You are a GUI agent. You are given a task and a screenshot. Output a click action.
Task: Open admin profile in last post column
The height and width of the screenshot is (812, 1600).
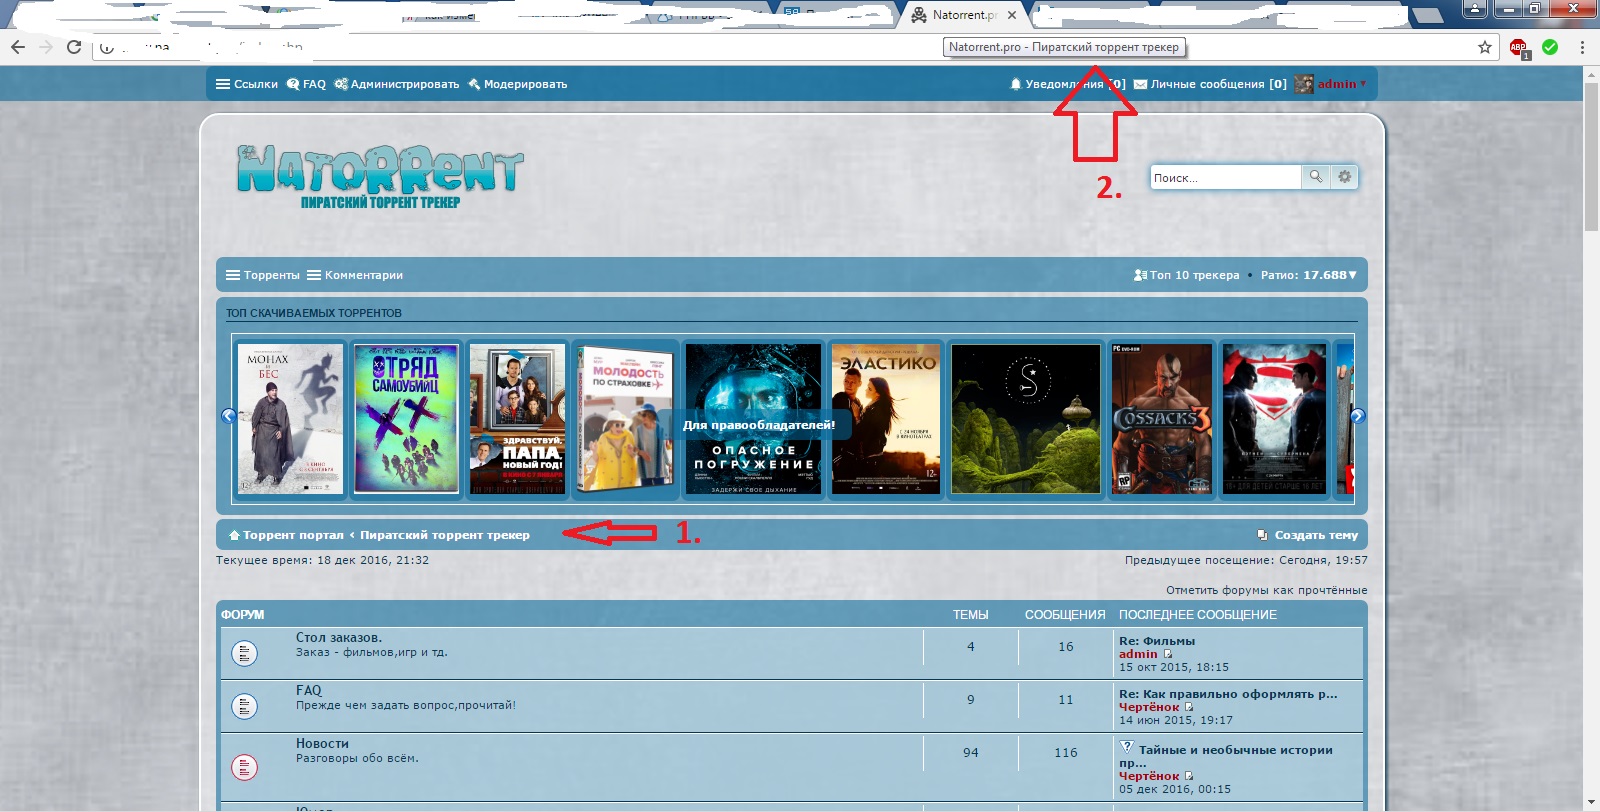(x=1138, y=654)
